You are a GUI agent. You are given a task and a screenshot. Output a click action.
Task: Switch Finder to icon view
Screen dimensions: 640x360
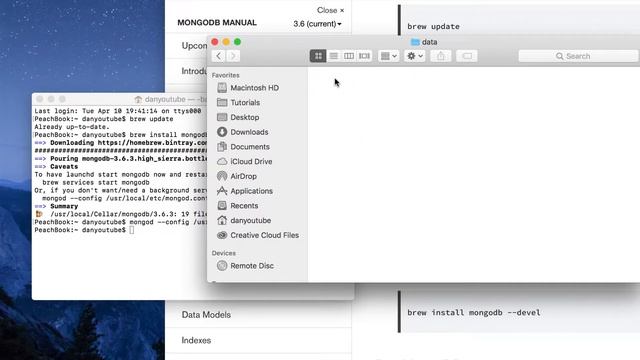[318, 56]
